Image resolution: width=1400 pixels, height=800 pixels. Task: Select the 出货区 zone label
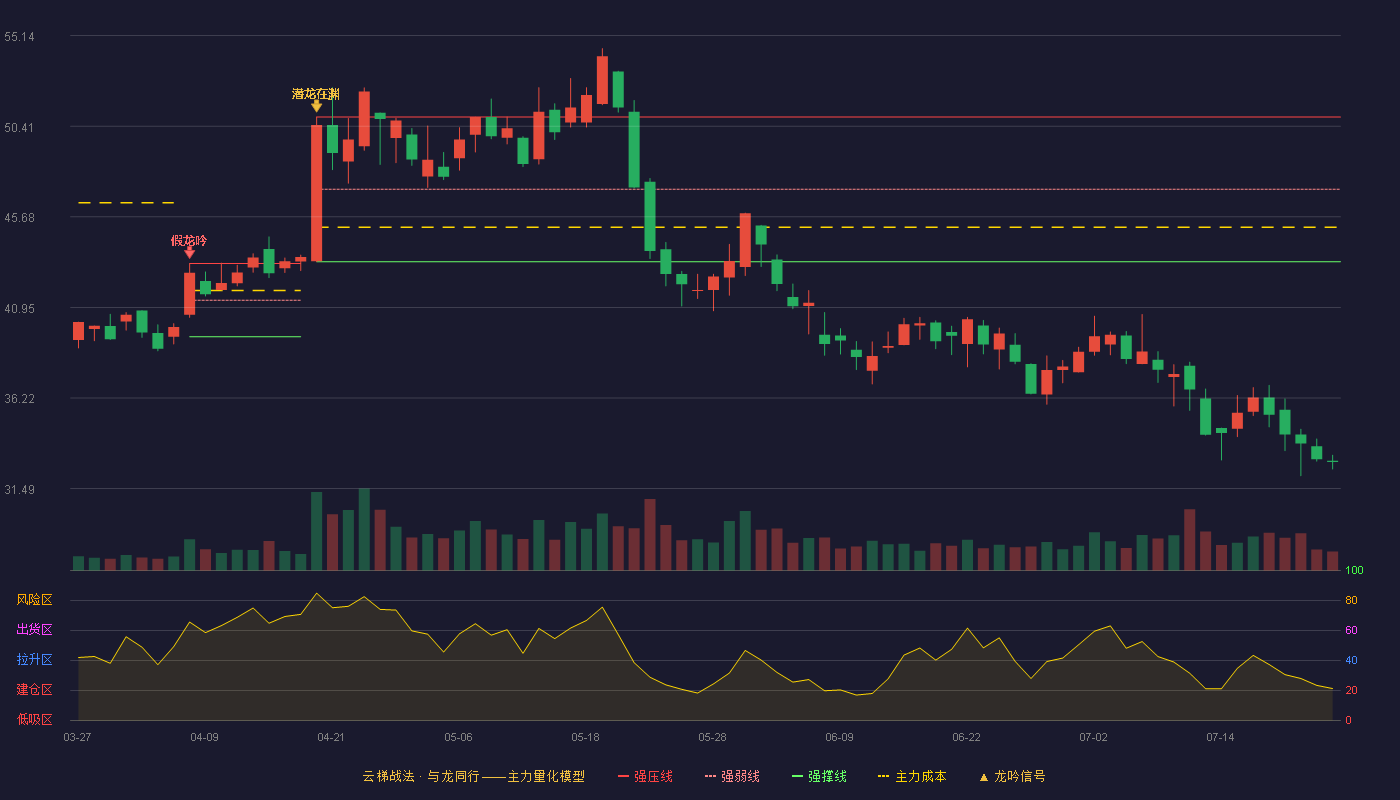[34, 630]
